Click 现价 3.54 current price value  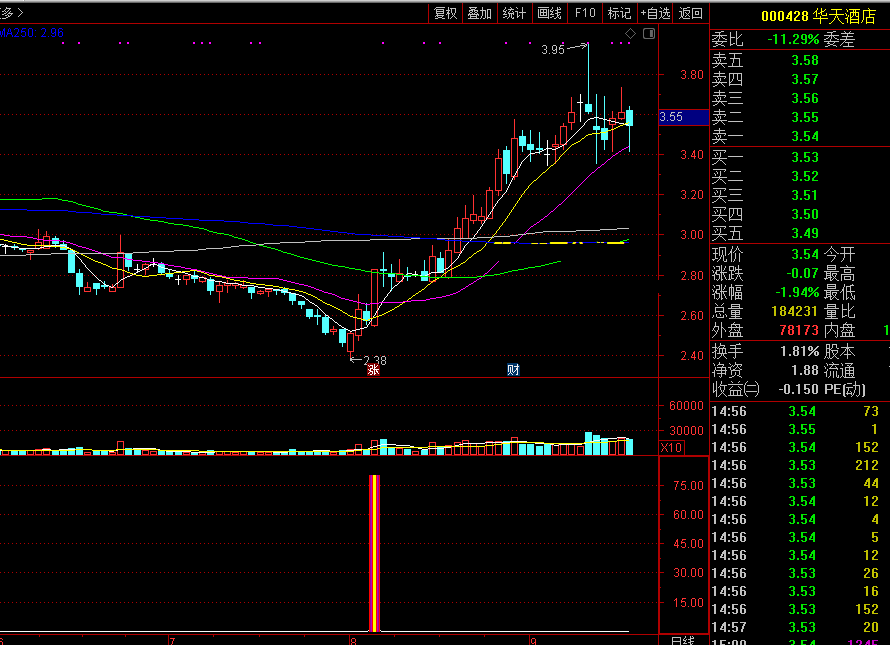pyautogui.click(x=805, y=254)
